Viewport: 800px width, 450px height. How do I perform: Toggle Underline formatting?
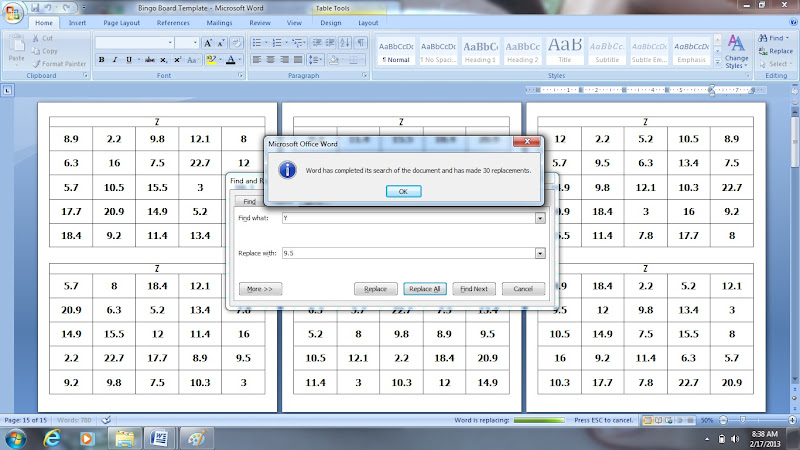(129, 60)
